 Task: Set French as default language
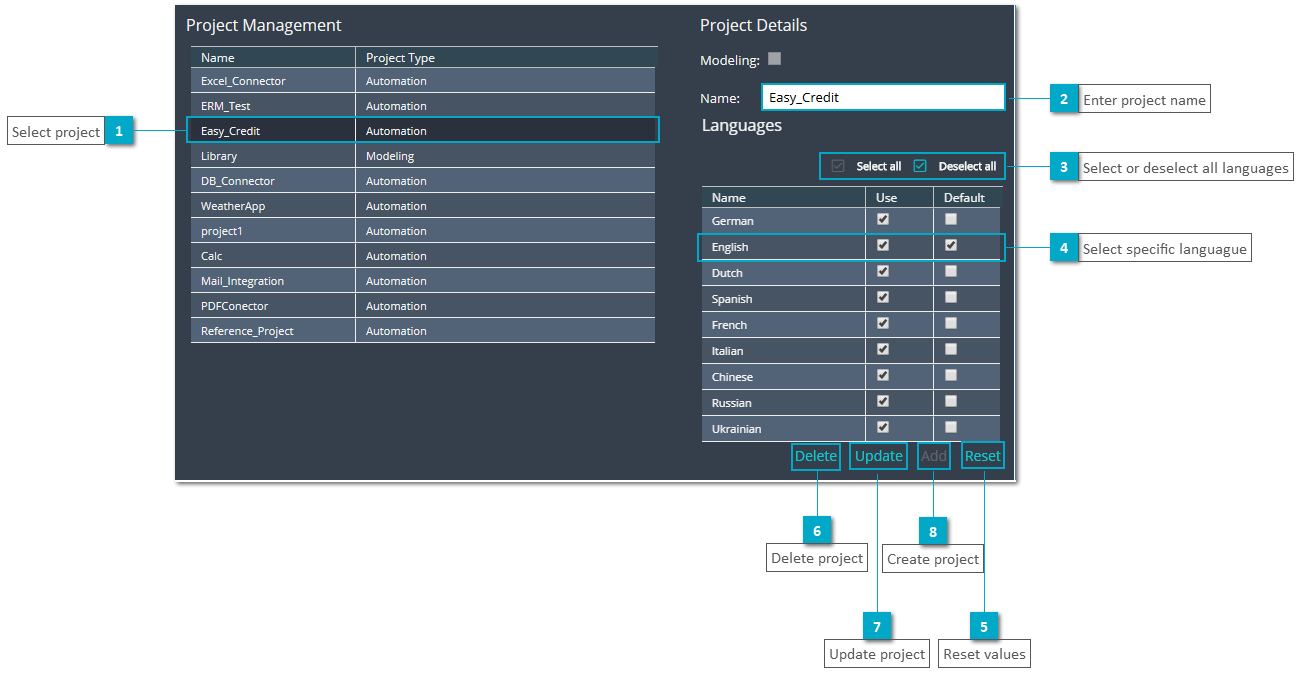click(x=951, y=323)
